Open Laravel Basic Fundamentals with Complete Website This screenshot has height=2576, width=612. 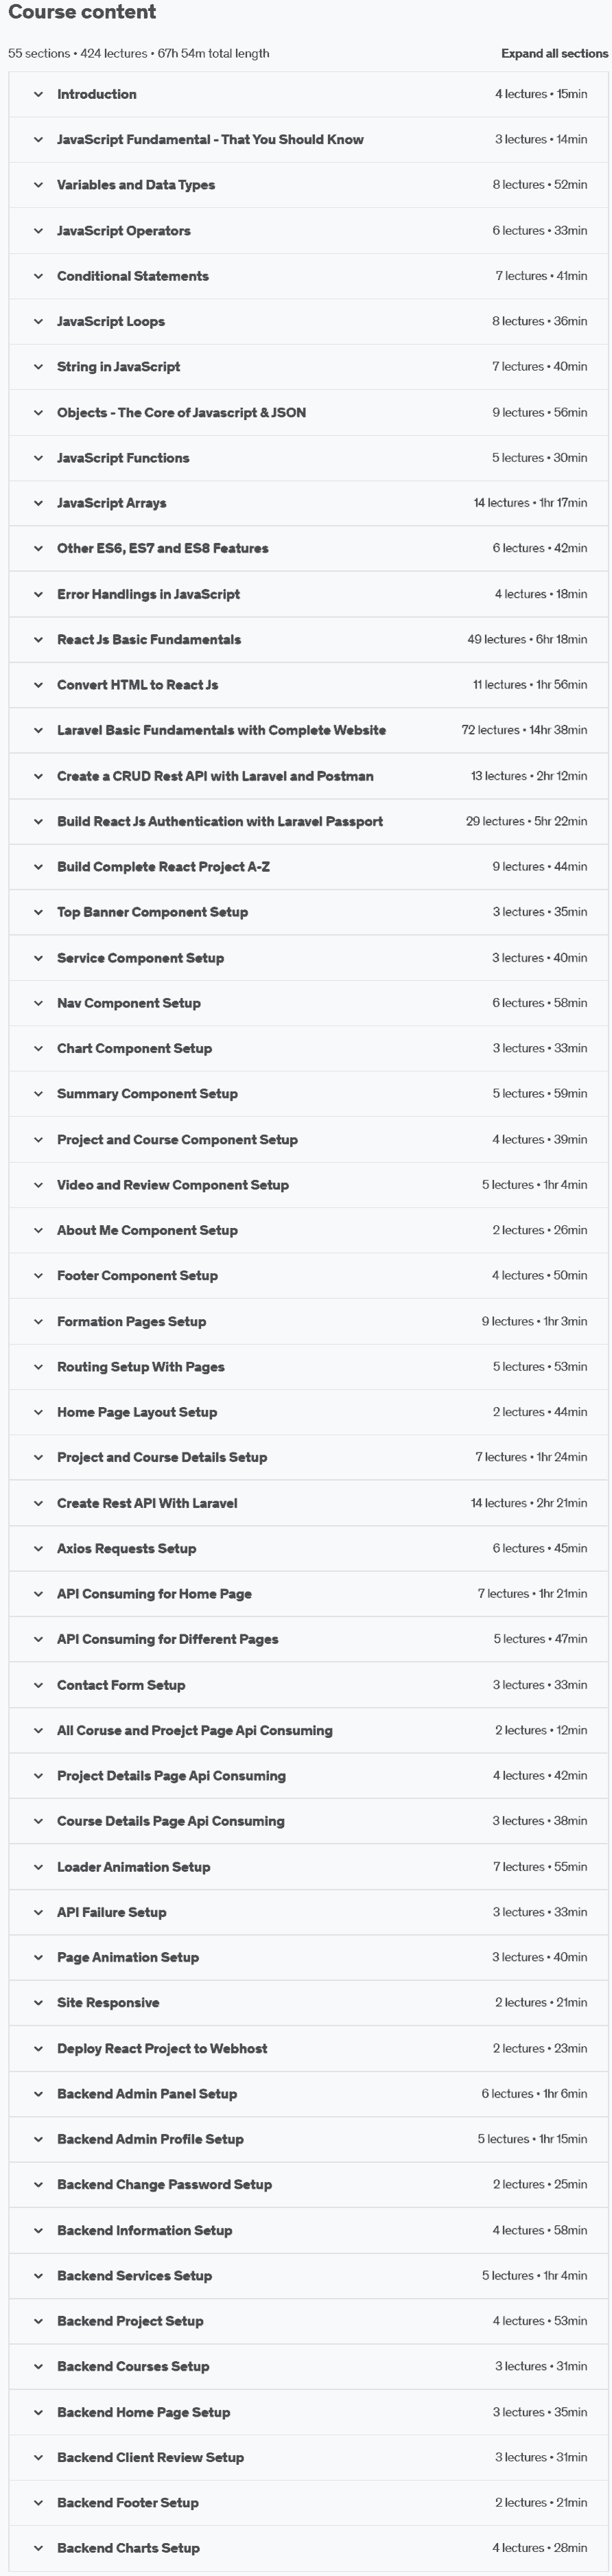(x=221, y=730)
